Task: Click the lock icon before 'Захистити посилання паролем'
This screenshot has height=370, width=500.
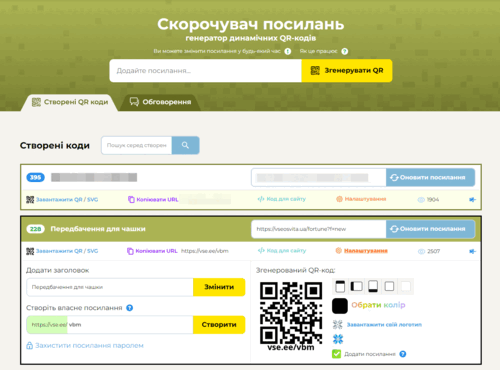Action: (x=30, y=345)
